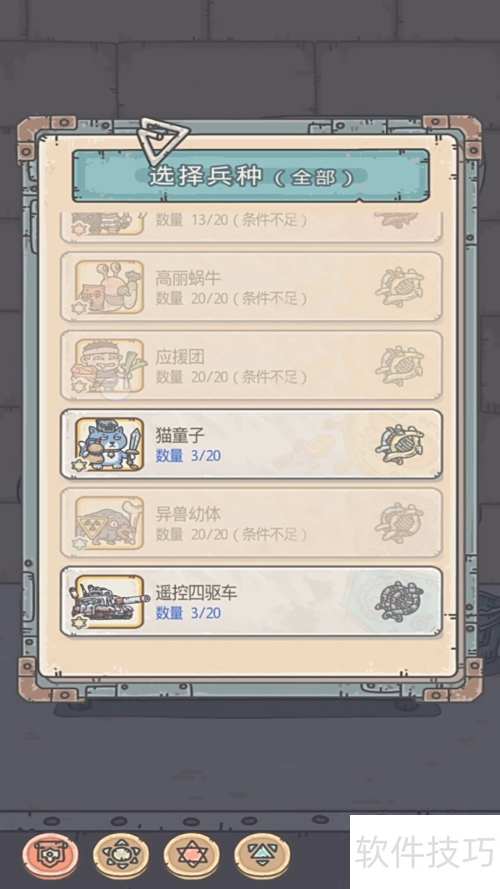This screenshot has width=500, height=889.
Task: Tap the 遥控四驱车 tank avatar icon
Action: [108, 602]
